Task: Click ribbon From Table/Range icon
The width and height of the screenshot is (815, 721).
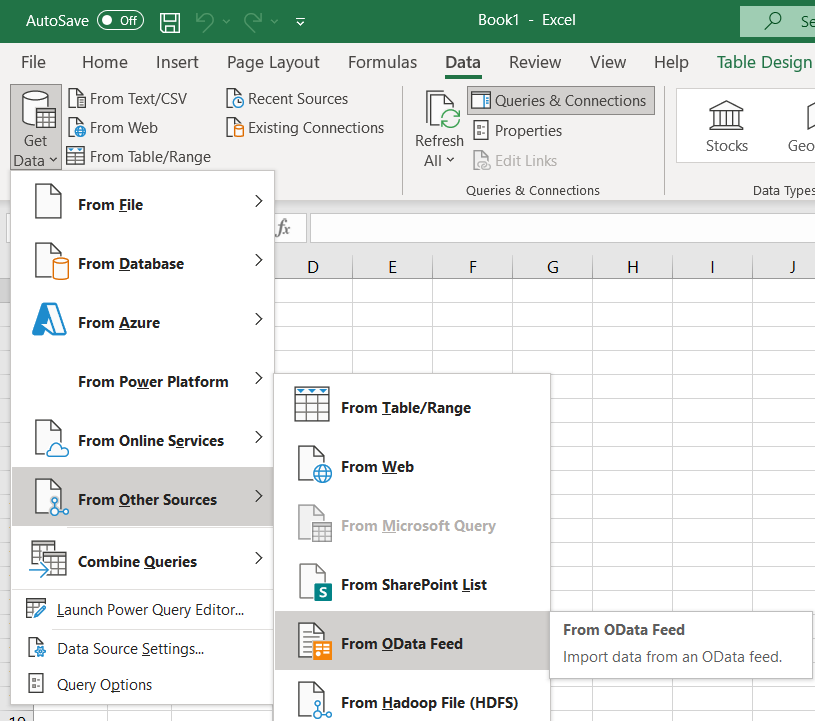Action: coord(75,156)
